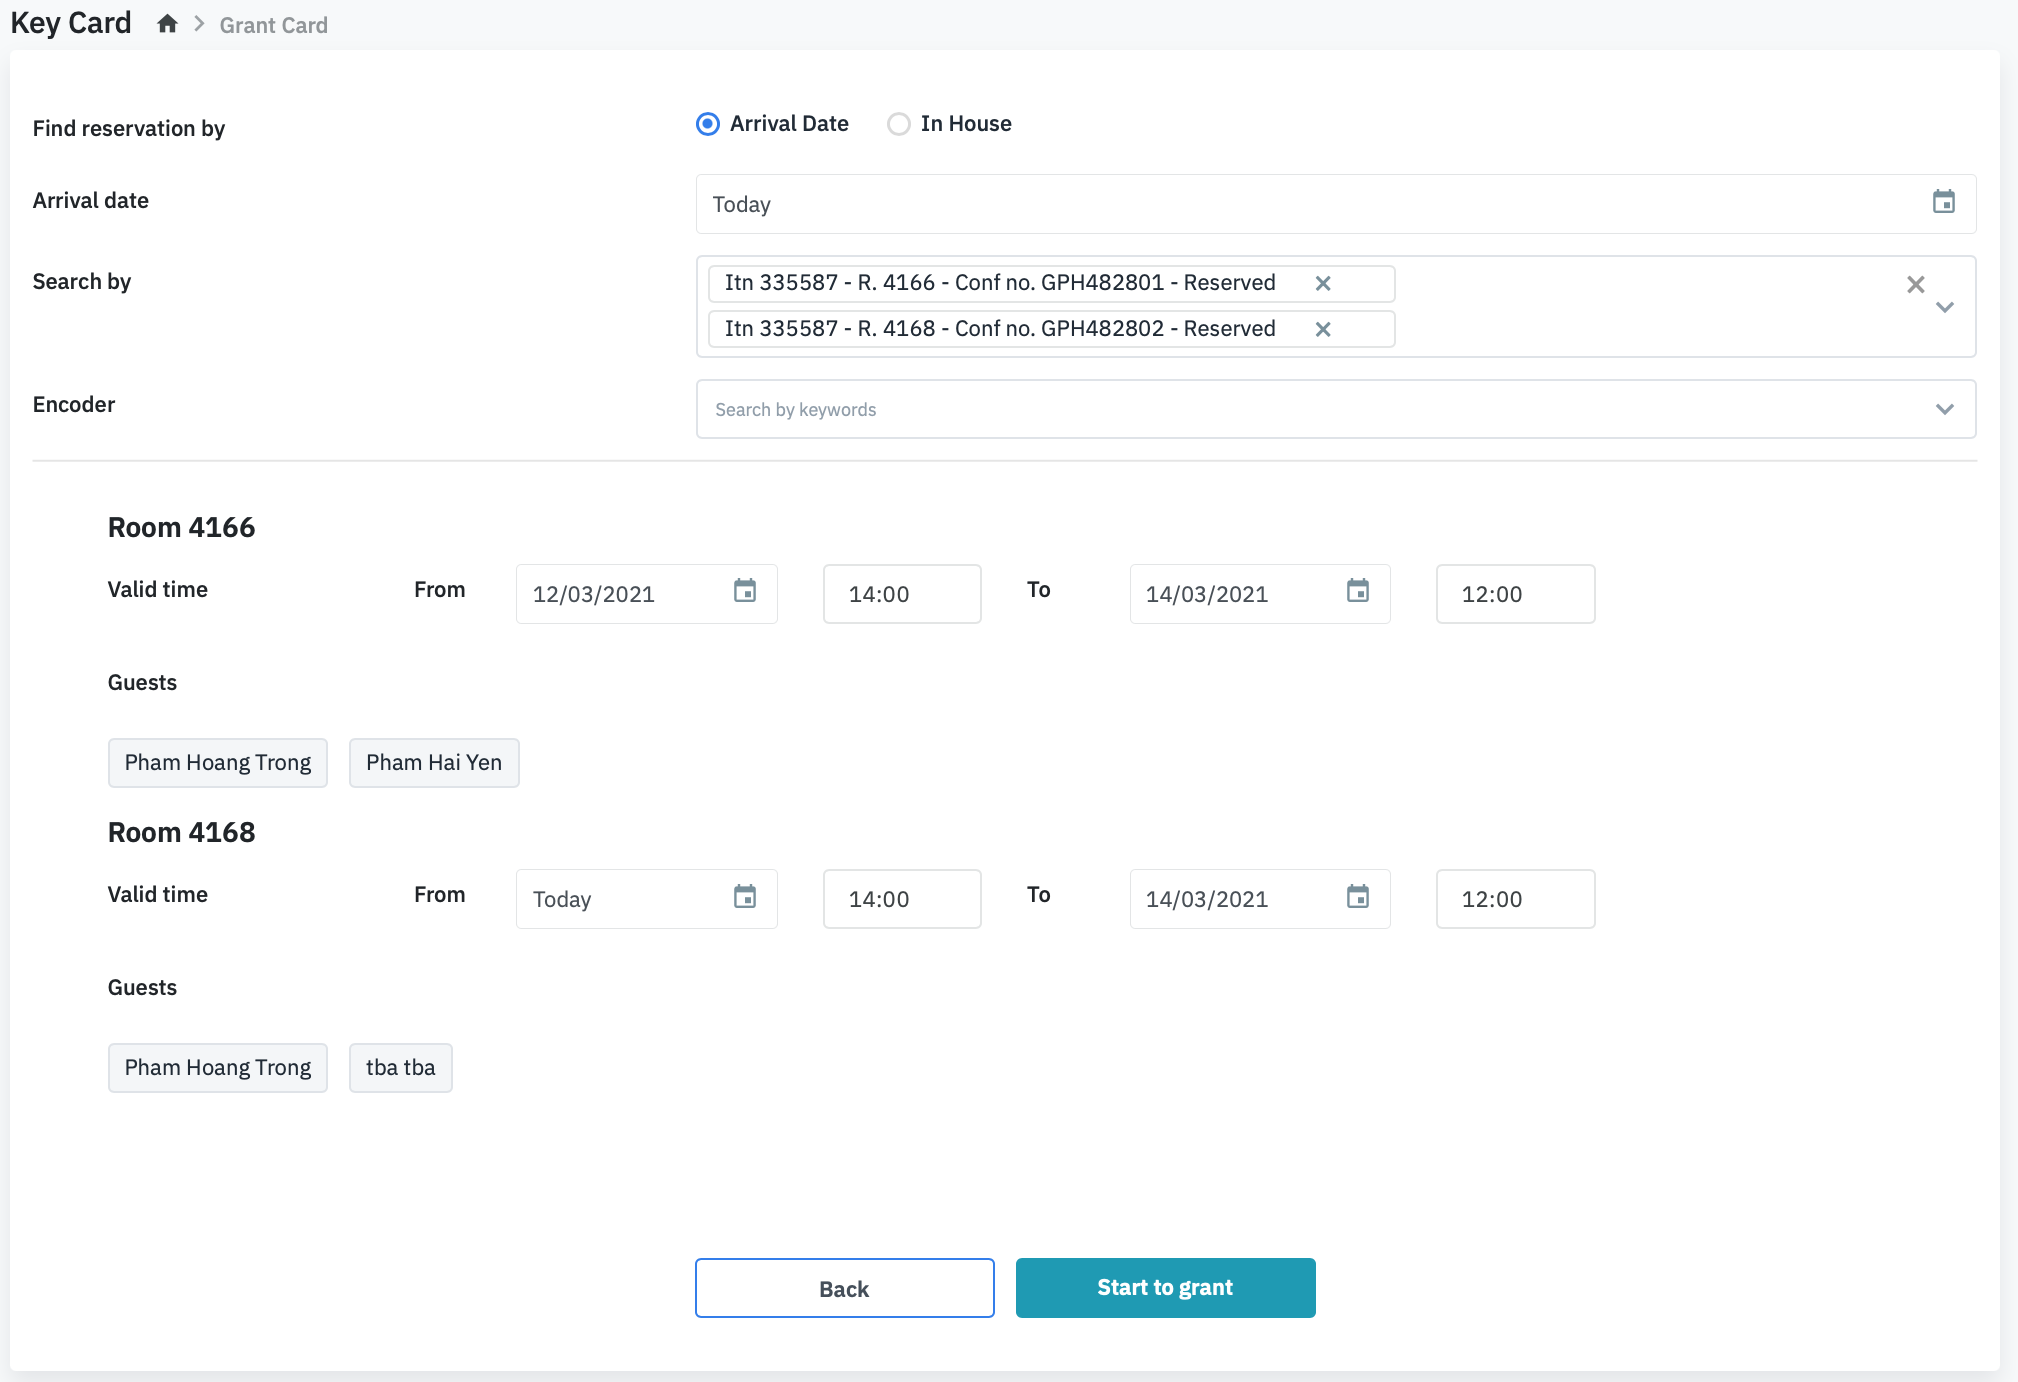This screenshot has width=2018, height=1382.
Task: Click the home icon in breadcrumb
Action: pos(167,24)
